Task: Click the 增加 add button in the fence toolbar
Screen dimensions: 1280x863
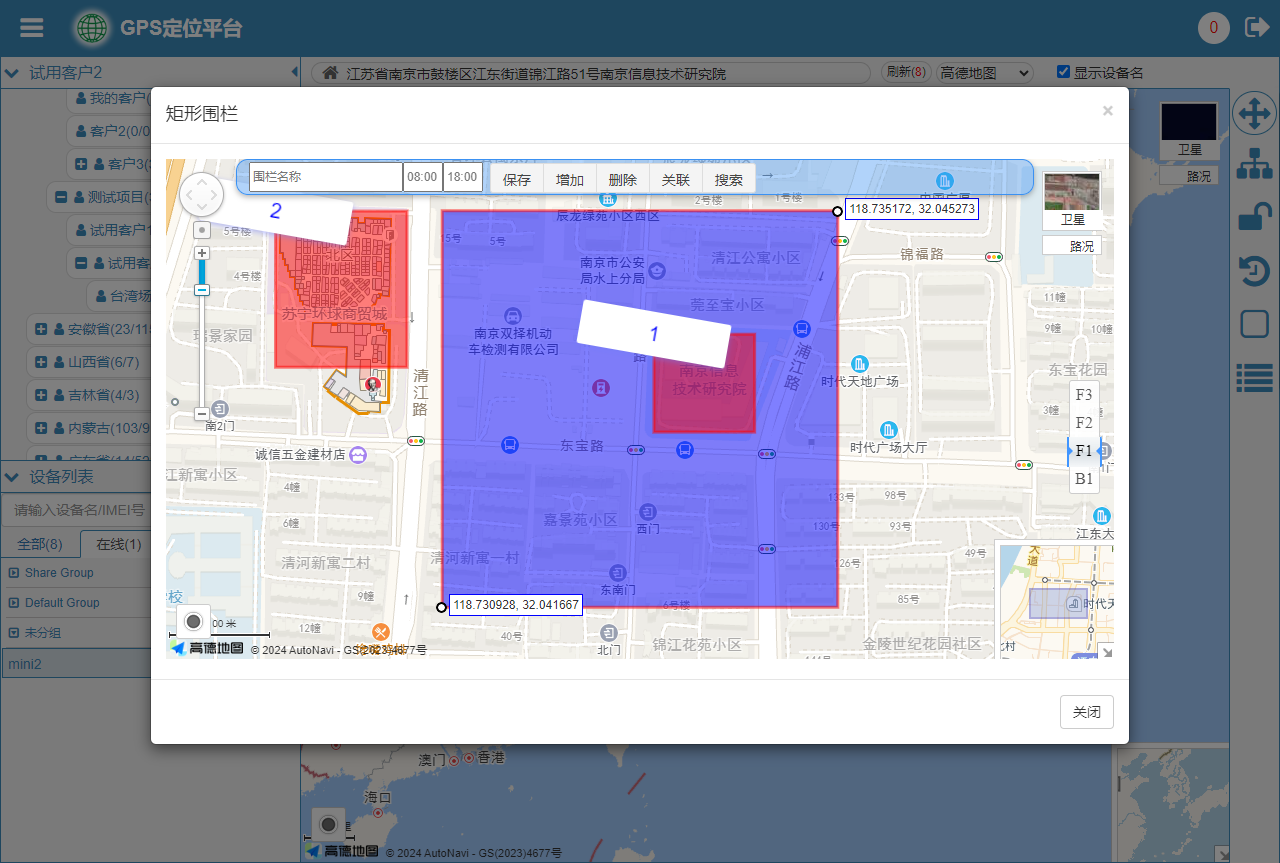Action: click(570, 180)
